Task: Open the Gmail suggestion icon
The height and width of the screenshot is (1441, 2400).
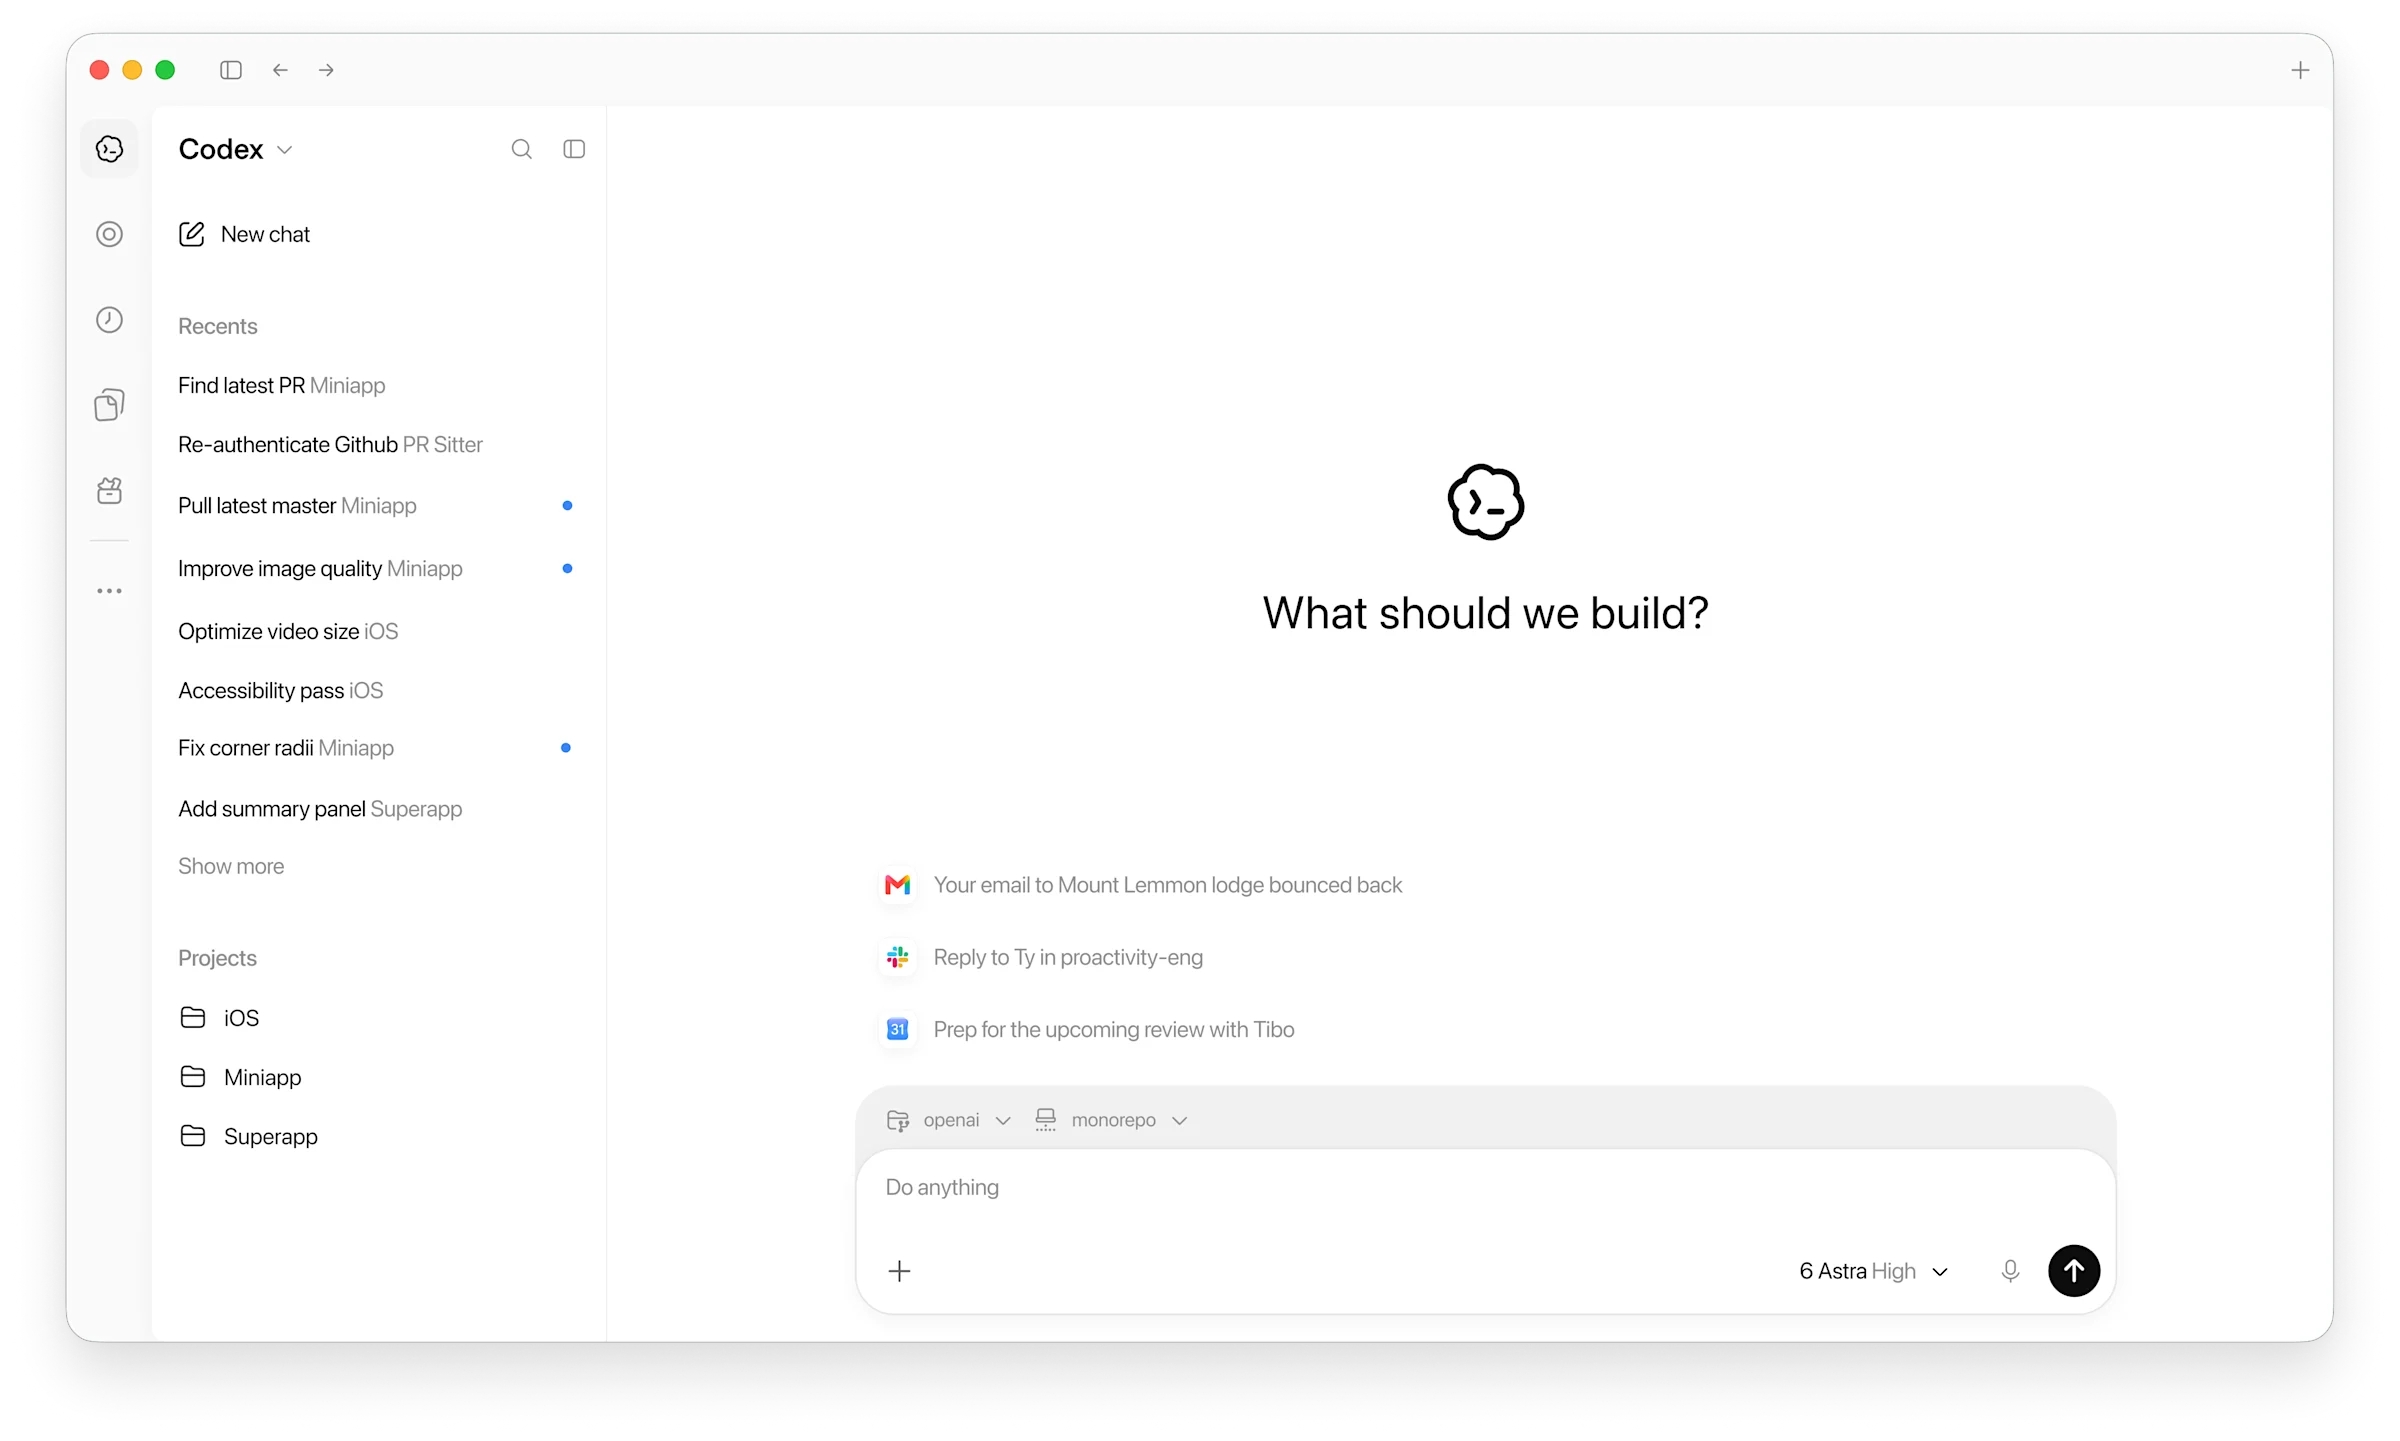Action: (x=898, y=885)
